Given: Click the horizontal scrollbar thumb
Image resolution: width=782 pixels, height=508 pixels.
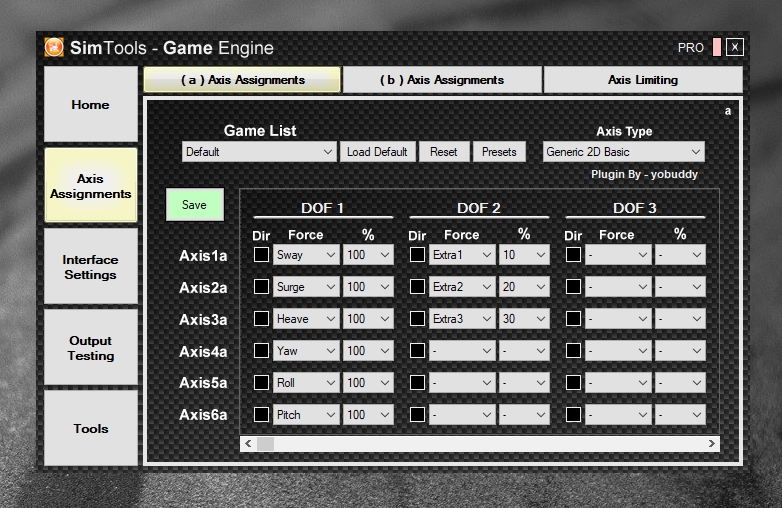Looking at the screenshot, I should [x=265, y=444].
